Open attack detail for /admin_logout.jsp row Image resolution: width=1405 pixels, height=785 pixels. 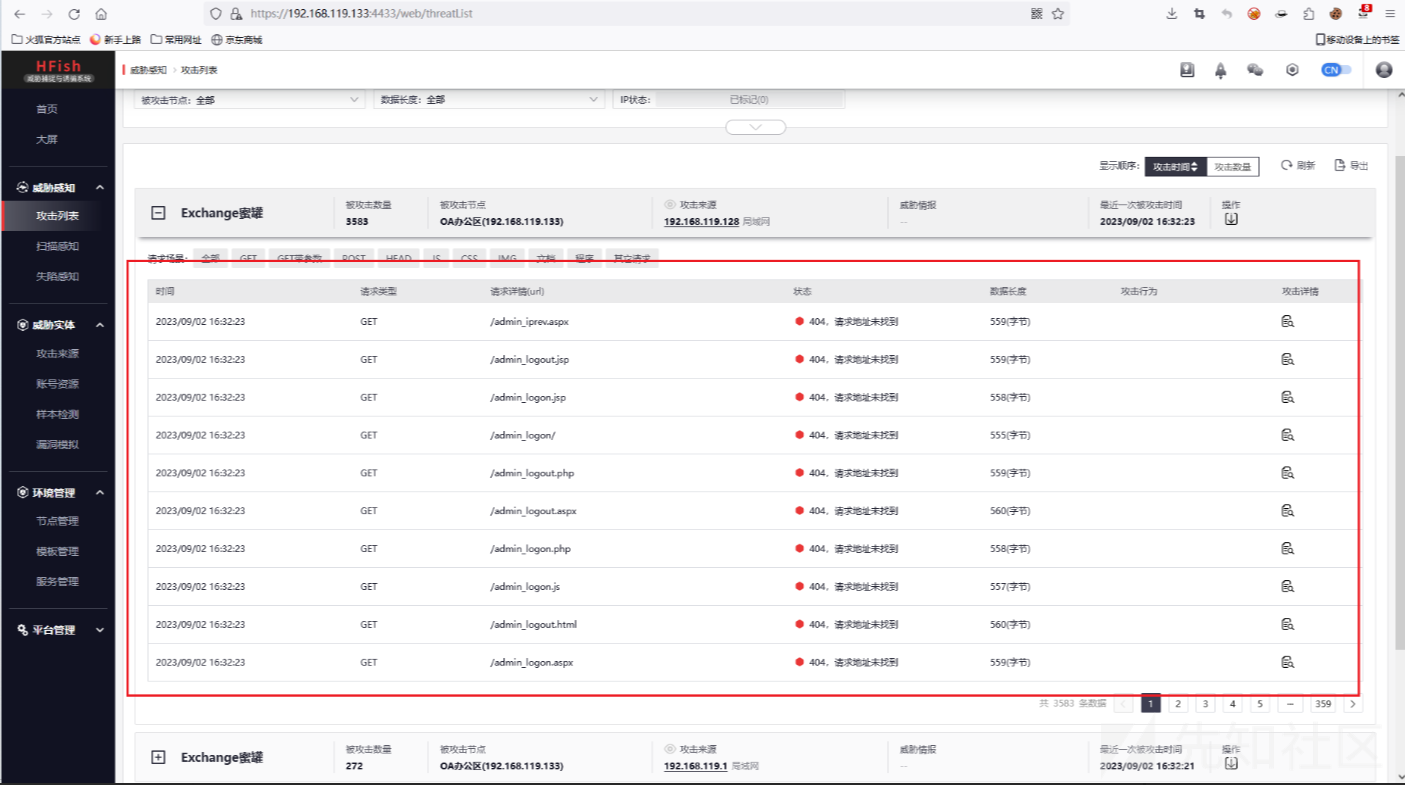[x=1288, y=359]
